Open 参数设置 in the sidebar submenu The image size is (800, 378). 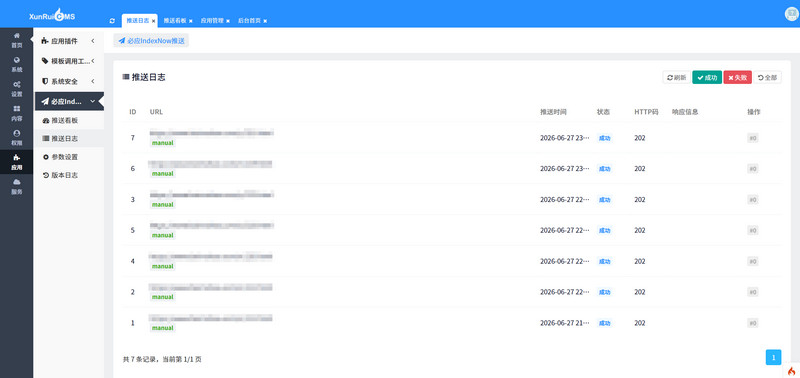65,157
